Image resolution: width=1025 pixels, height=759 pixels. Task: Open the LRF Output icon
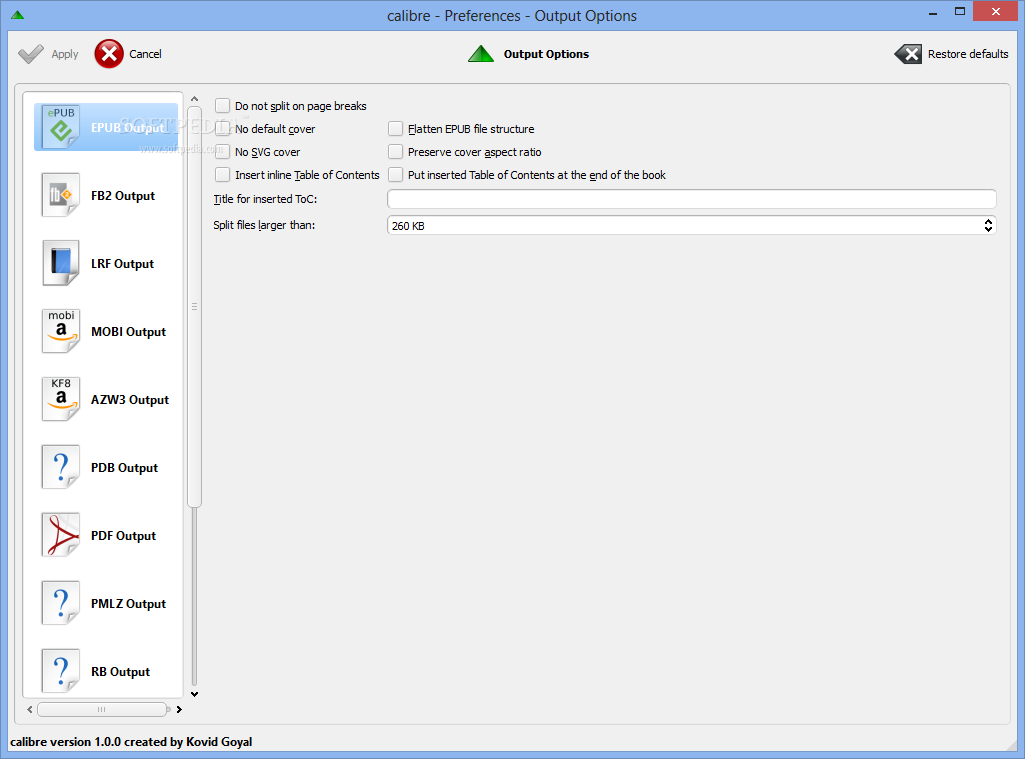click(61, 263)
